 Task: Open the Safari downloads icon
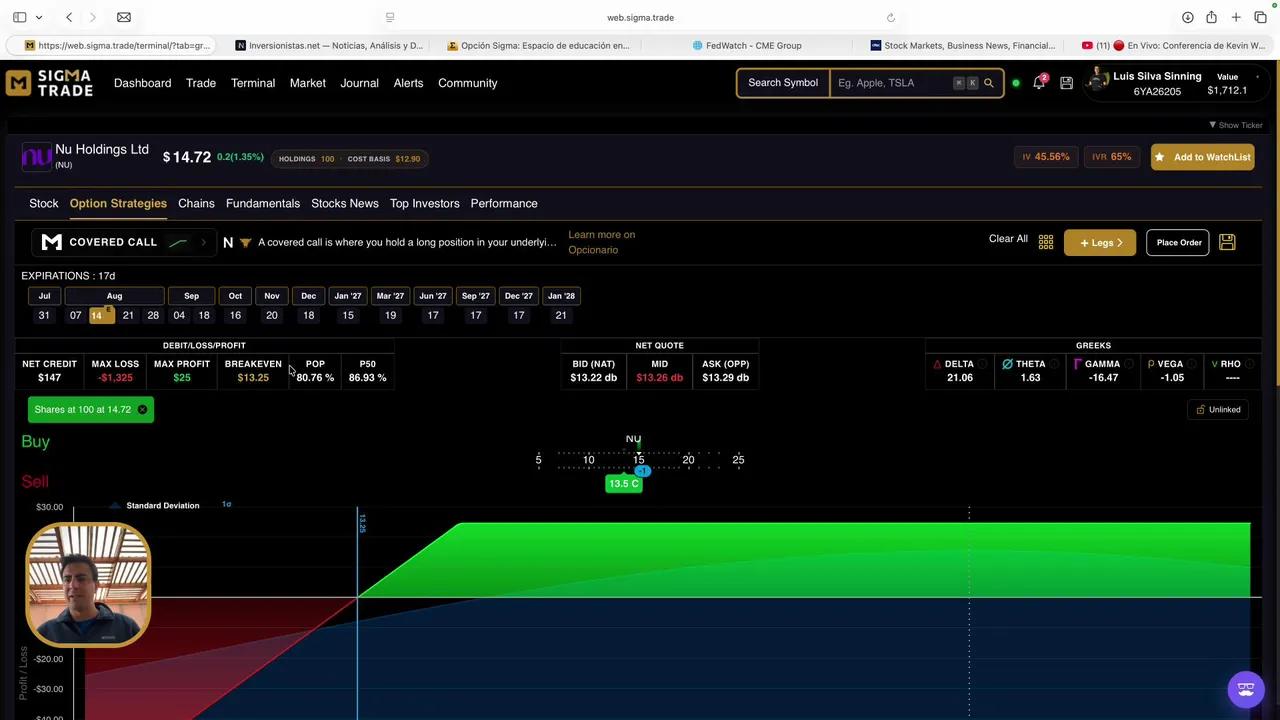tap(1187, 17)
